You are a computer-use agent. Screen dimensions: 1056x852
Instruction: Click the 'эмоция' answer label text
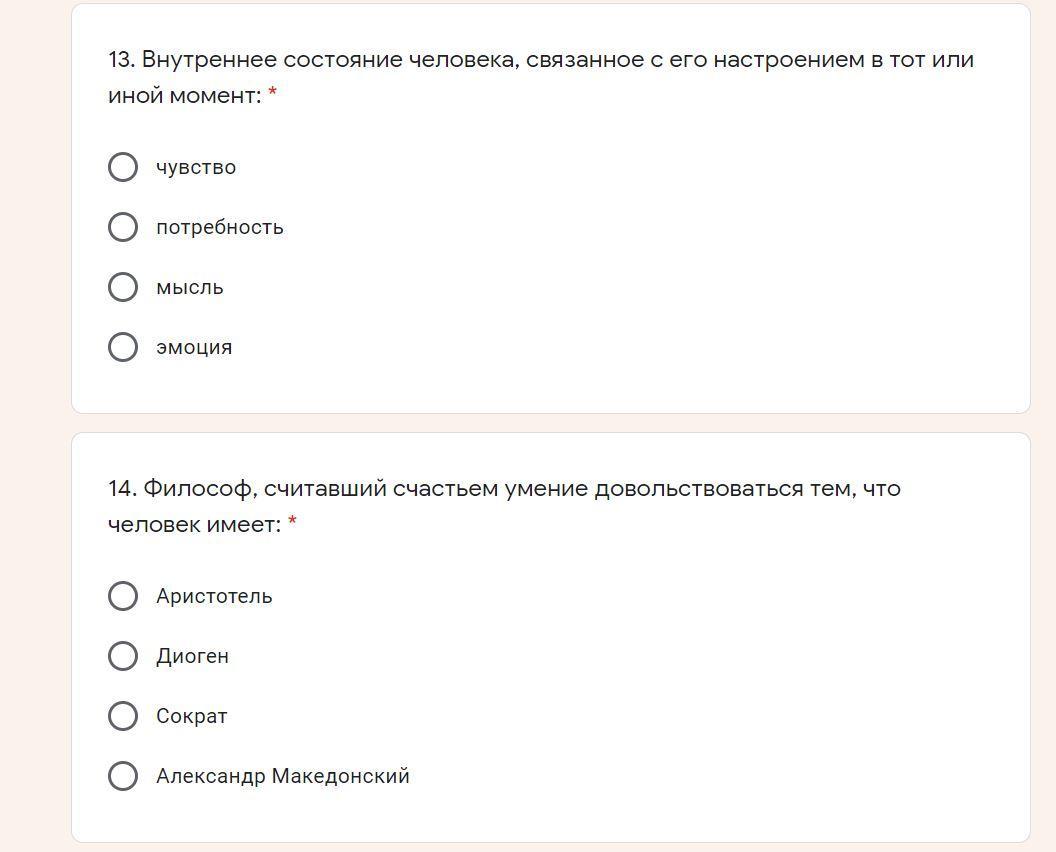click(194, 347)
